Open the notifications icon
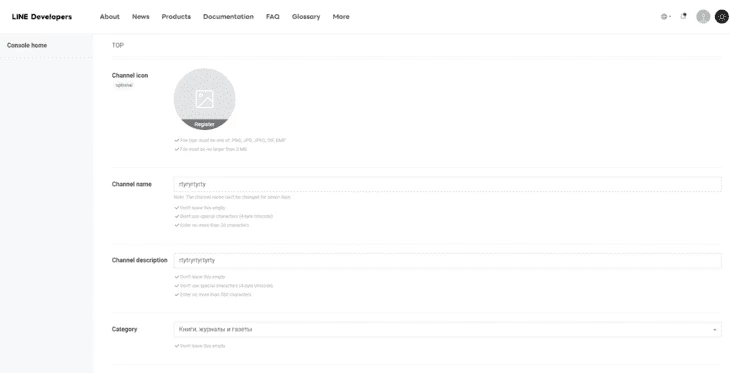 click(x=683, y=16)
